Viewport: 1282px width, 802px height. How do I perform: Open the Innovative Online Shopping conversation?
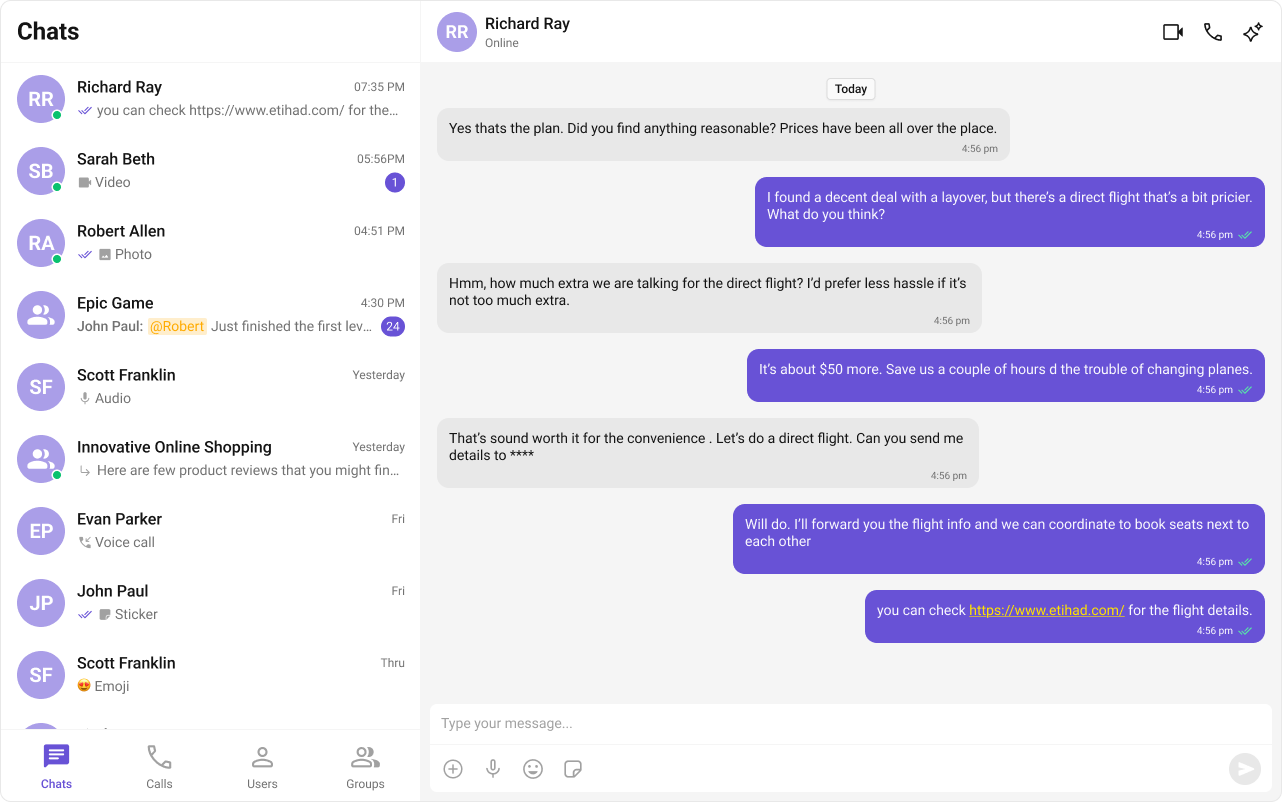(x=210, y=459)
